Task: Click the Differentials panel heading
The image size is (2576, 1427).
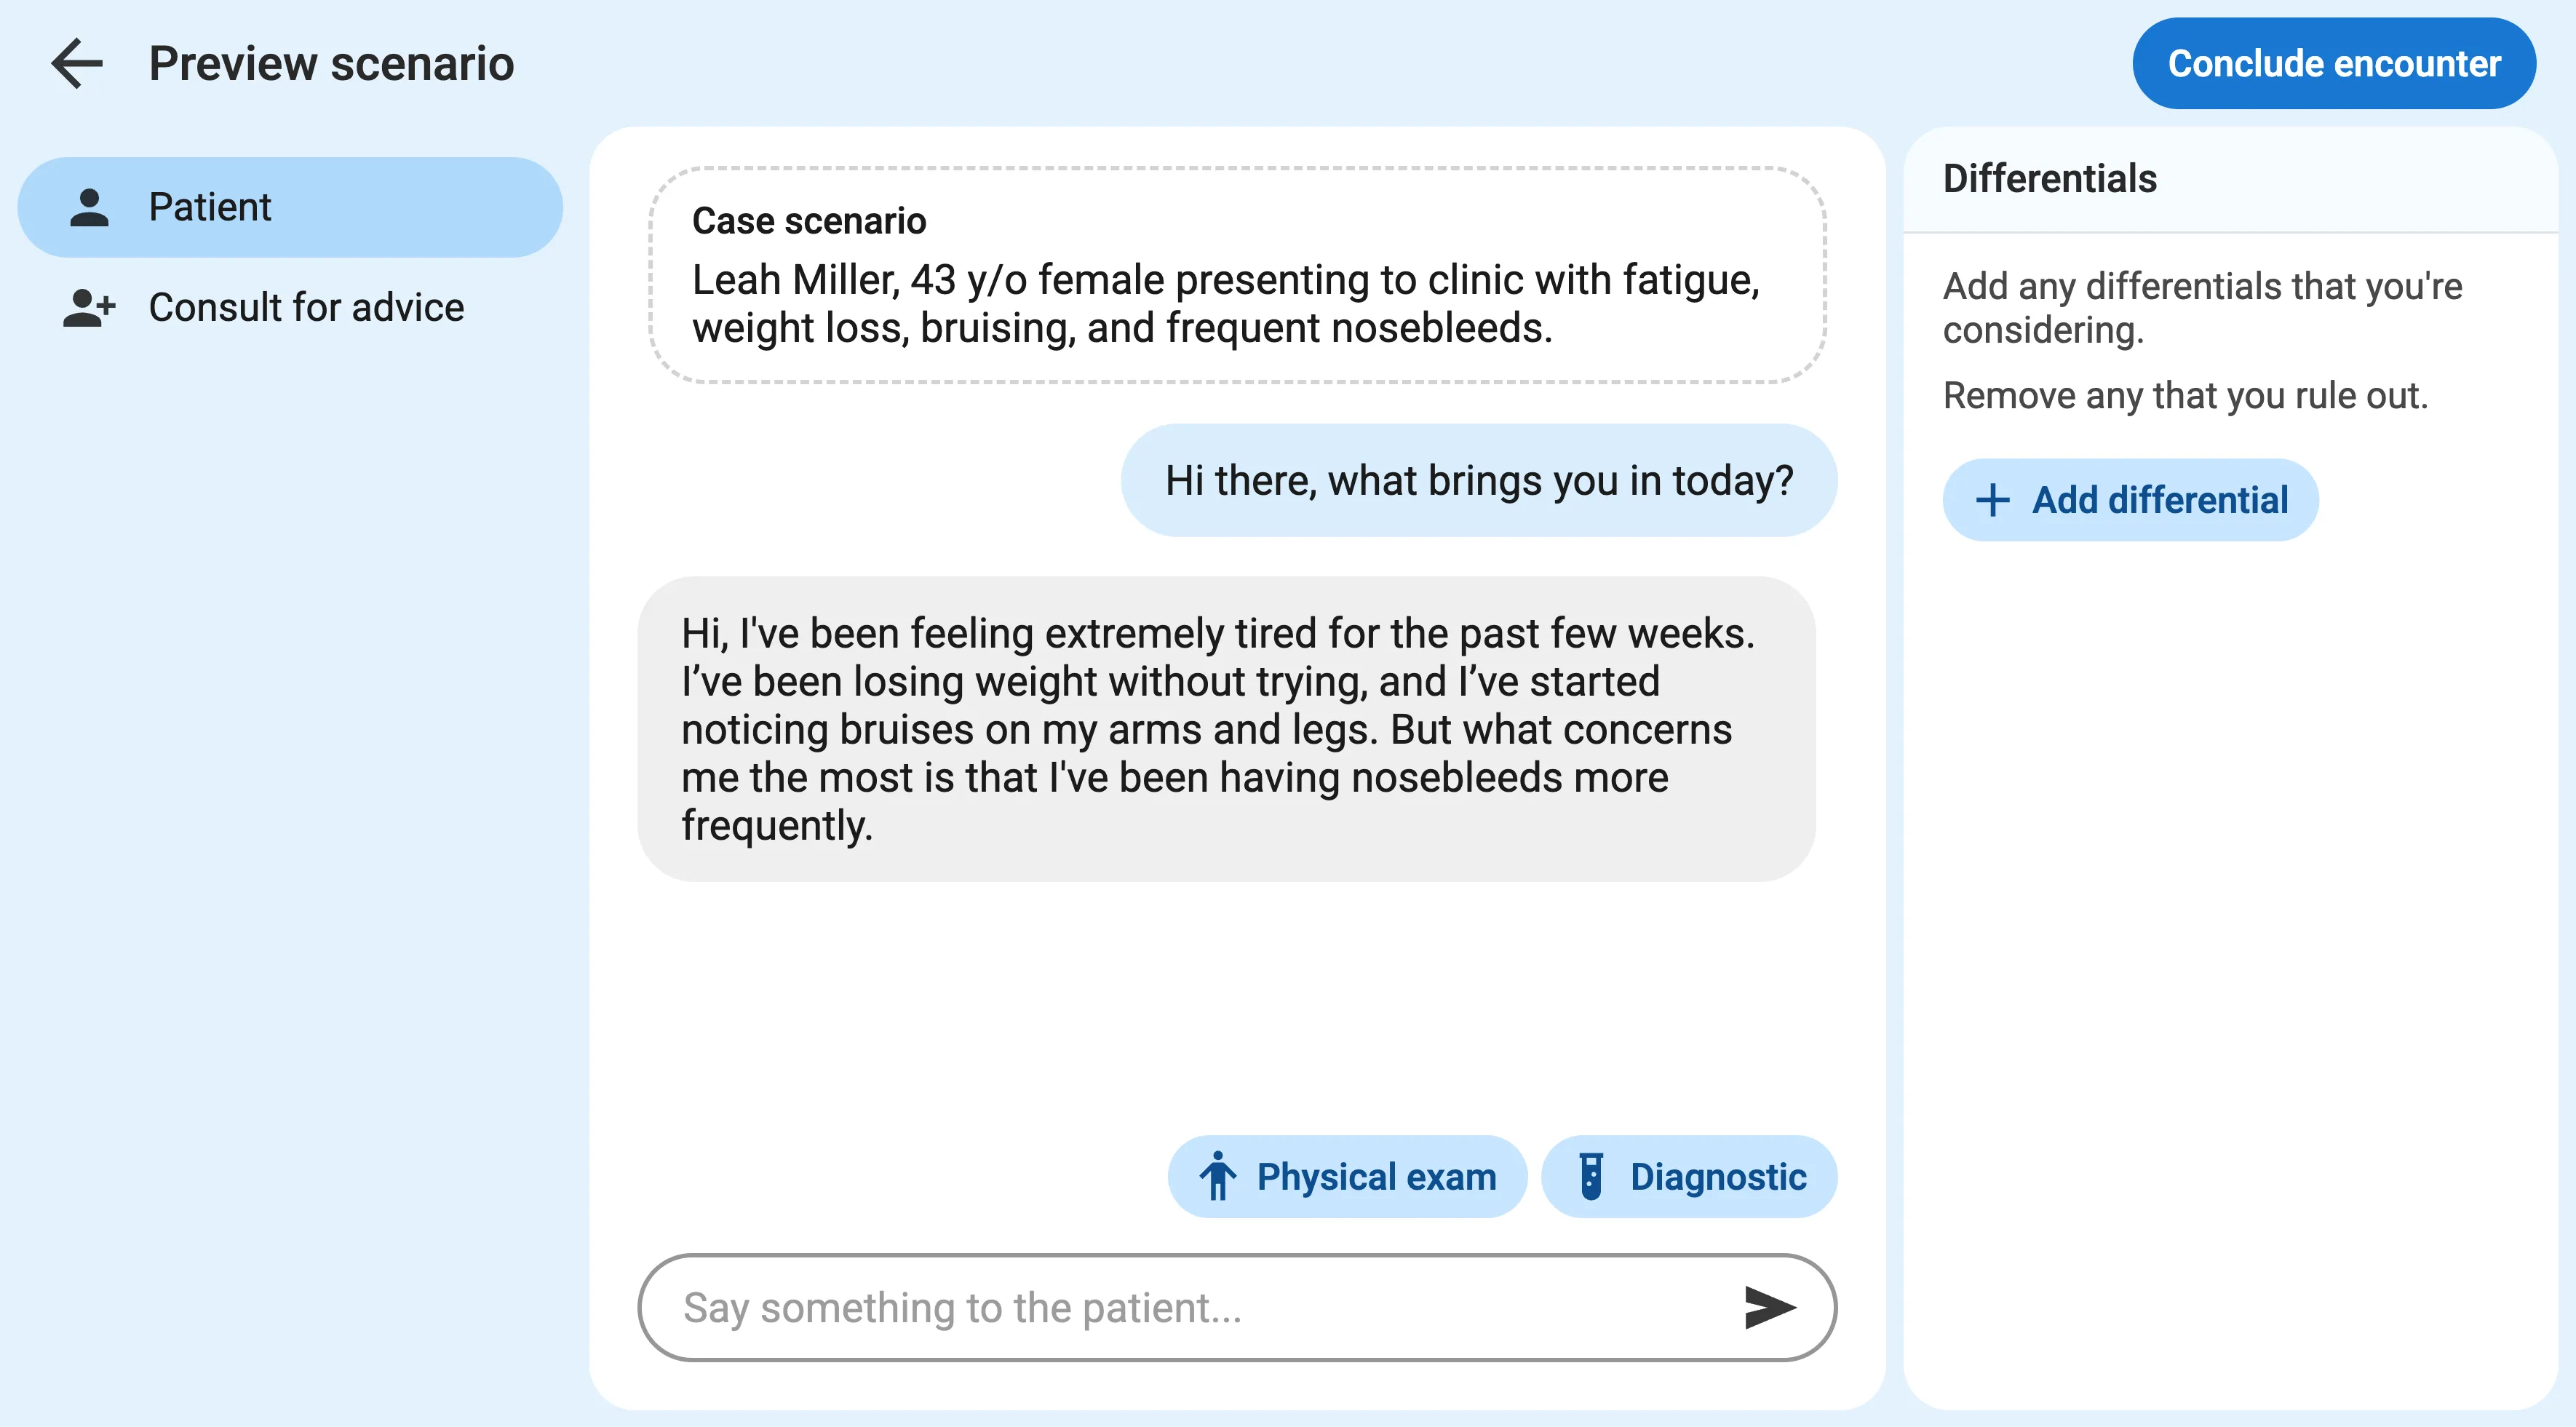Action: [x=2049, y=179]
